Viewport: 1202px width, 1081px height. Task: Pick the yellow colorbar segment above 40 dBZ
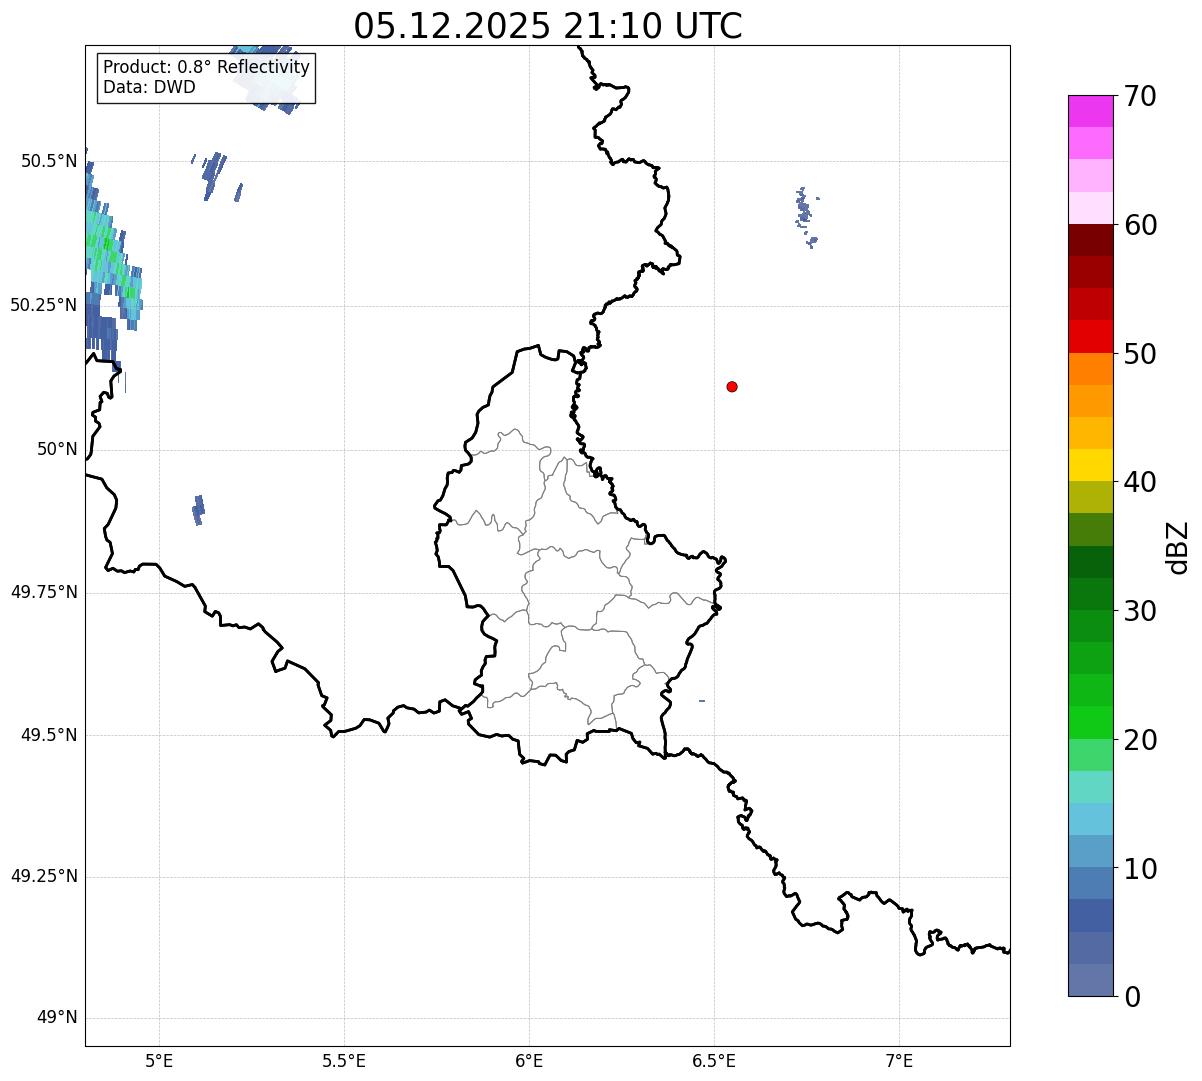[1090, 465]
